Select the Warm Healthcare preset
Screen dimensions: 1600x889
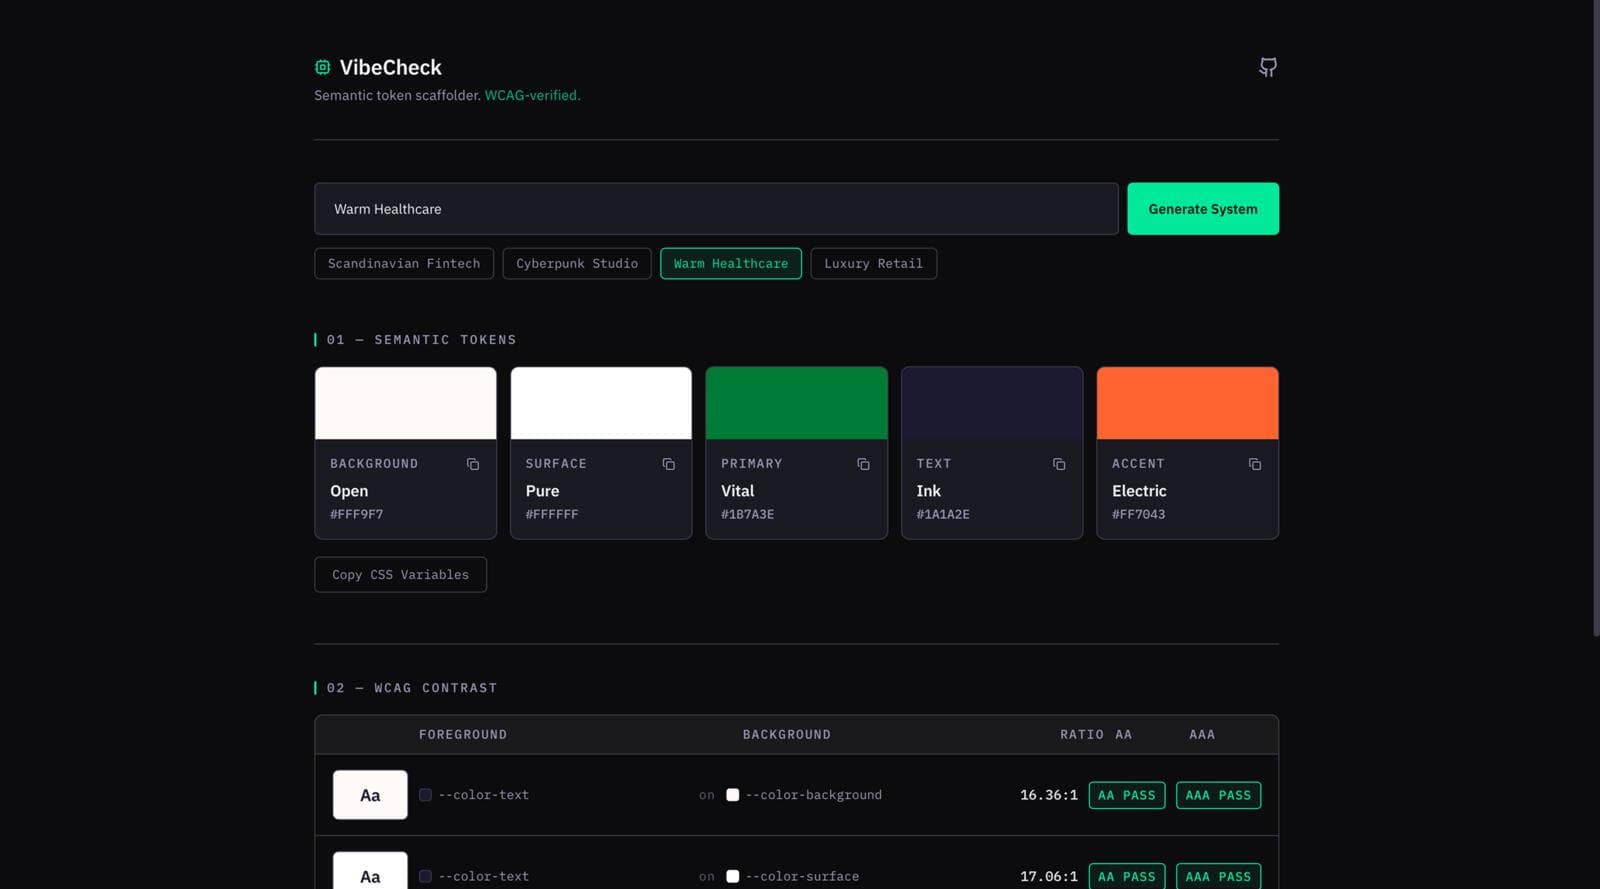[731, 263]
